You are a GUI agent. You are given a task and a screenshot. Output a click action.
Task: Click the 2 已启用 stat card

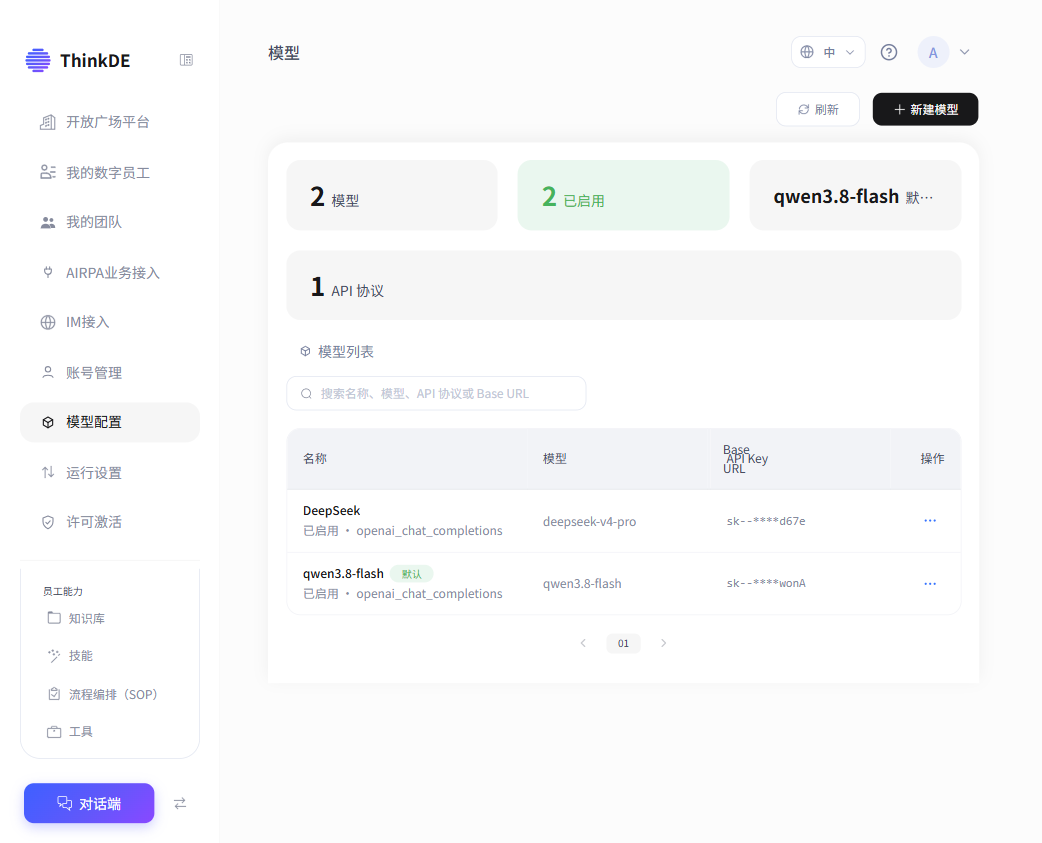623,195
